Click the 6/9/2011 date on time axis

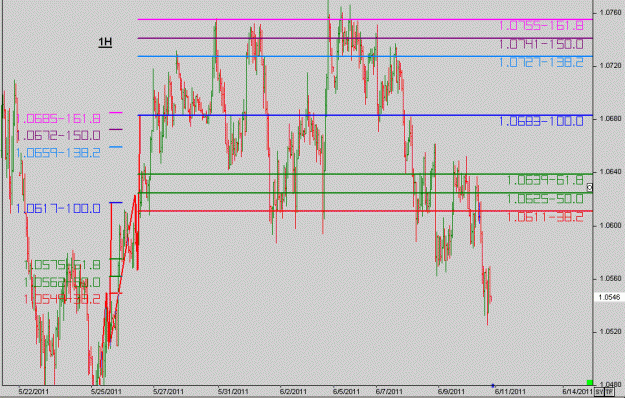point(451,392)
